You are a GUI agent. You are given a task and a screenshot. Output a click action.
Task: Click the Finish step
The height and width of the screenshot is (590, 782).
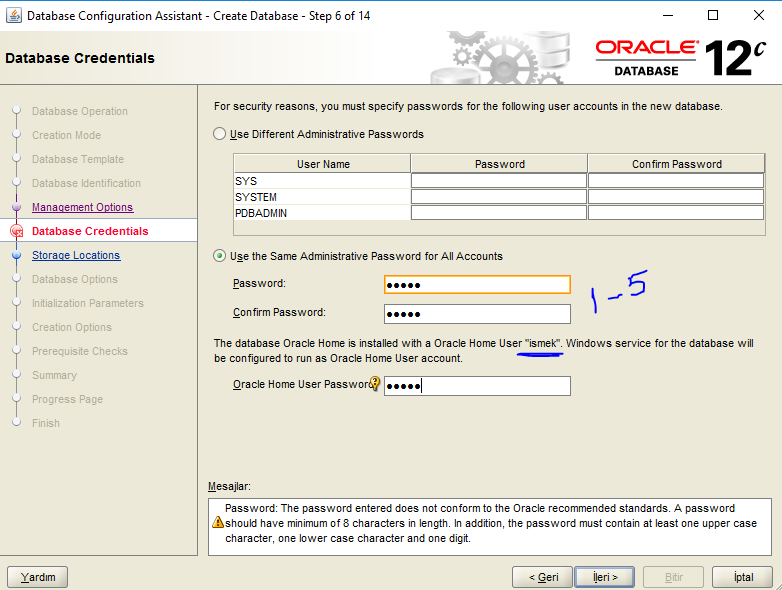[x=46, y=423]
